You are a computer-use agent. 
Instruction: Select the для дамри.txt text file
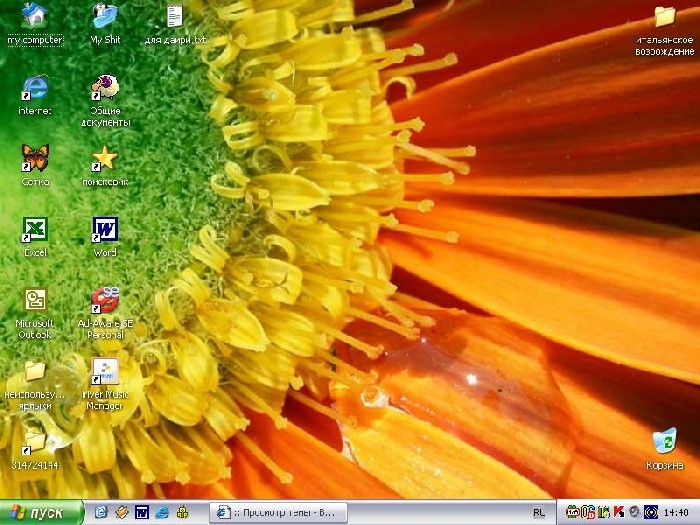click(x=175, y=17)
